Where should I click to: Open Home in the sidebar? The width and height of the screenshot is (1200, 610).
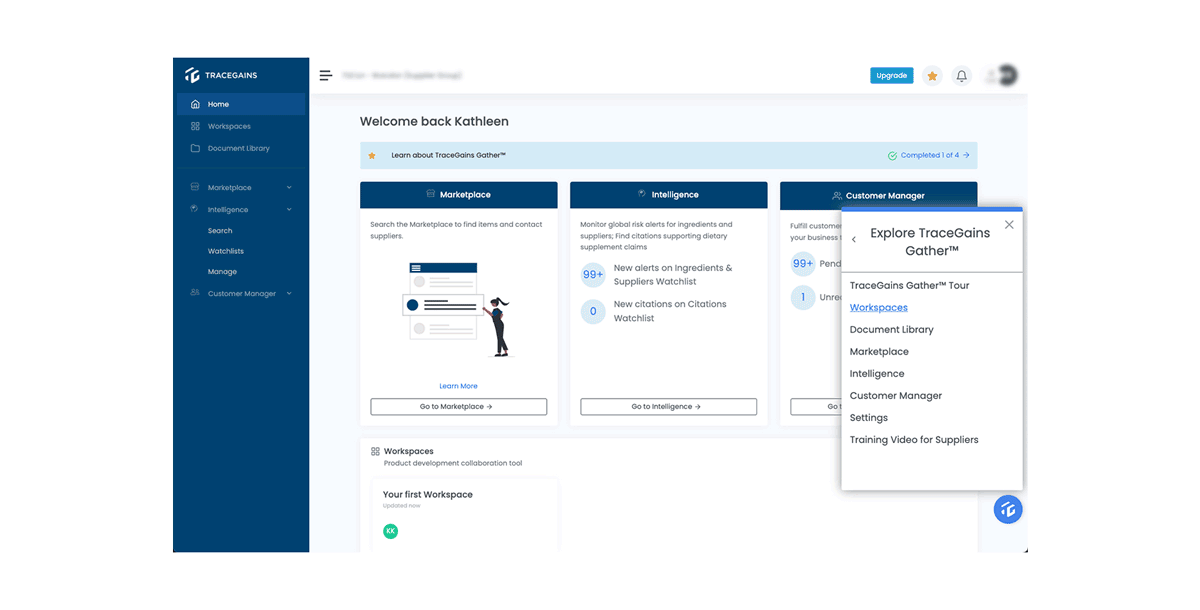click(241, 104)
